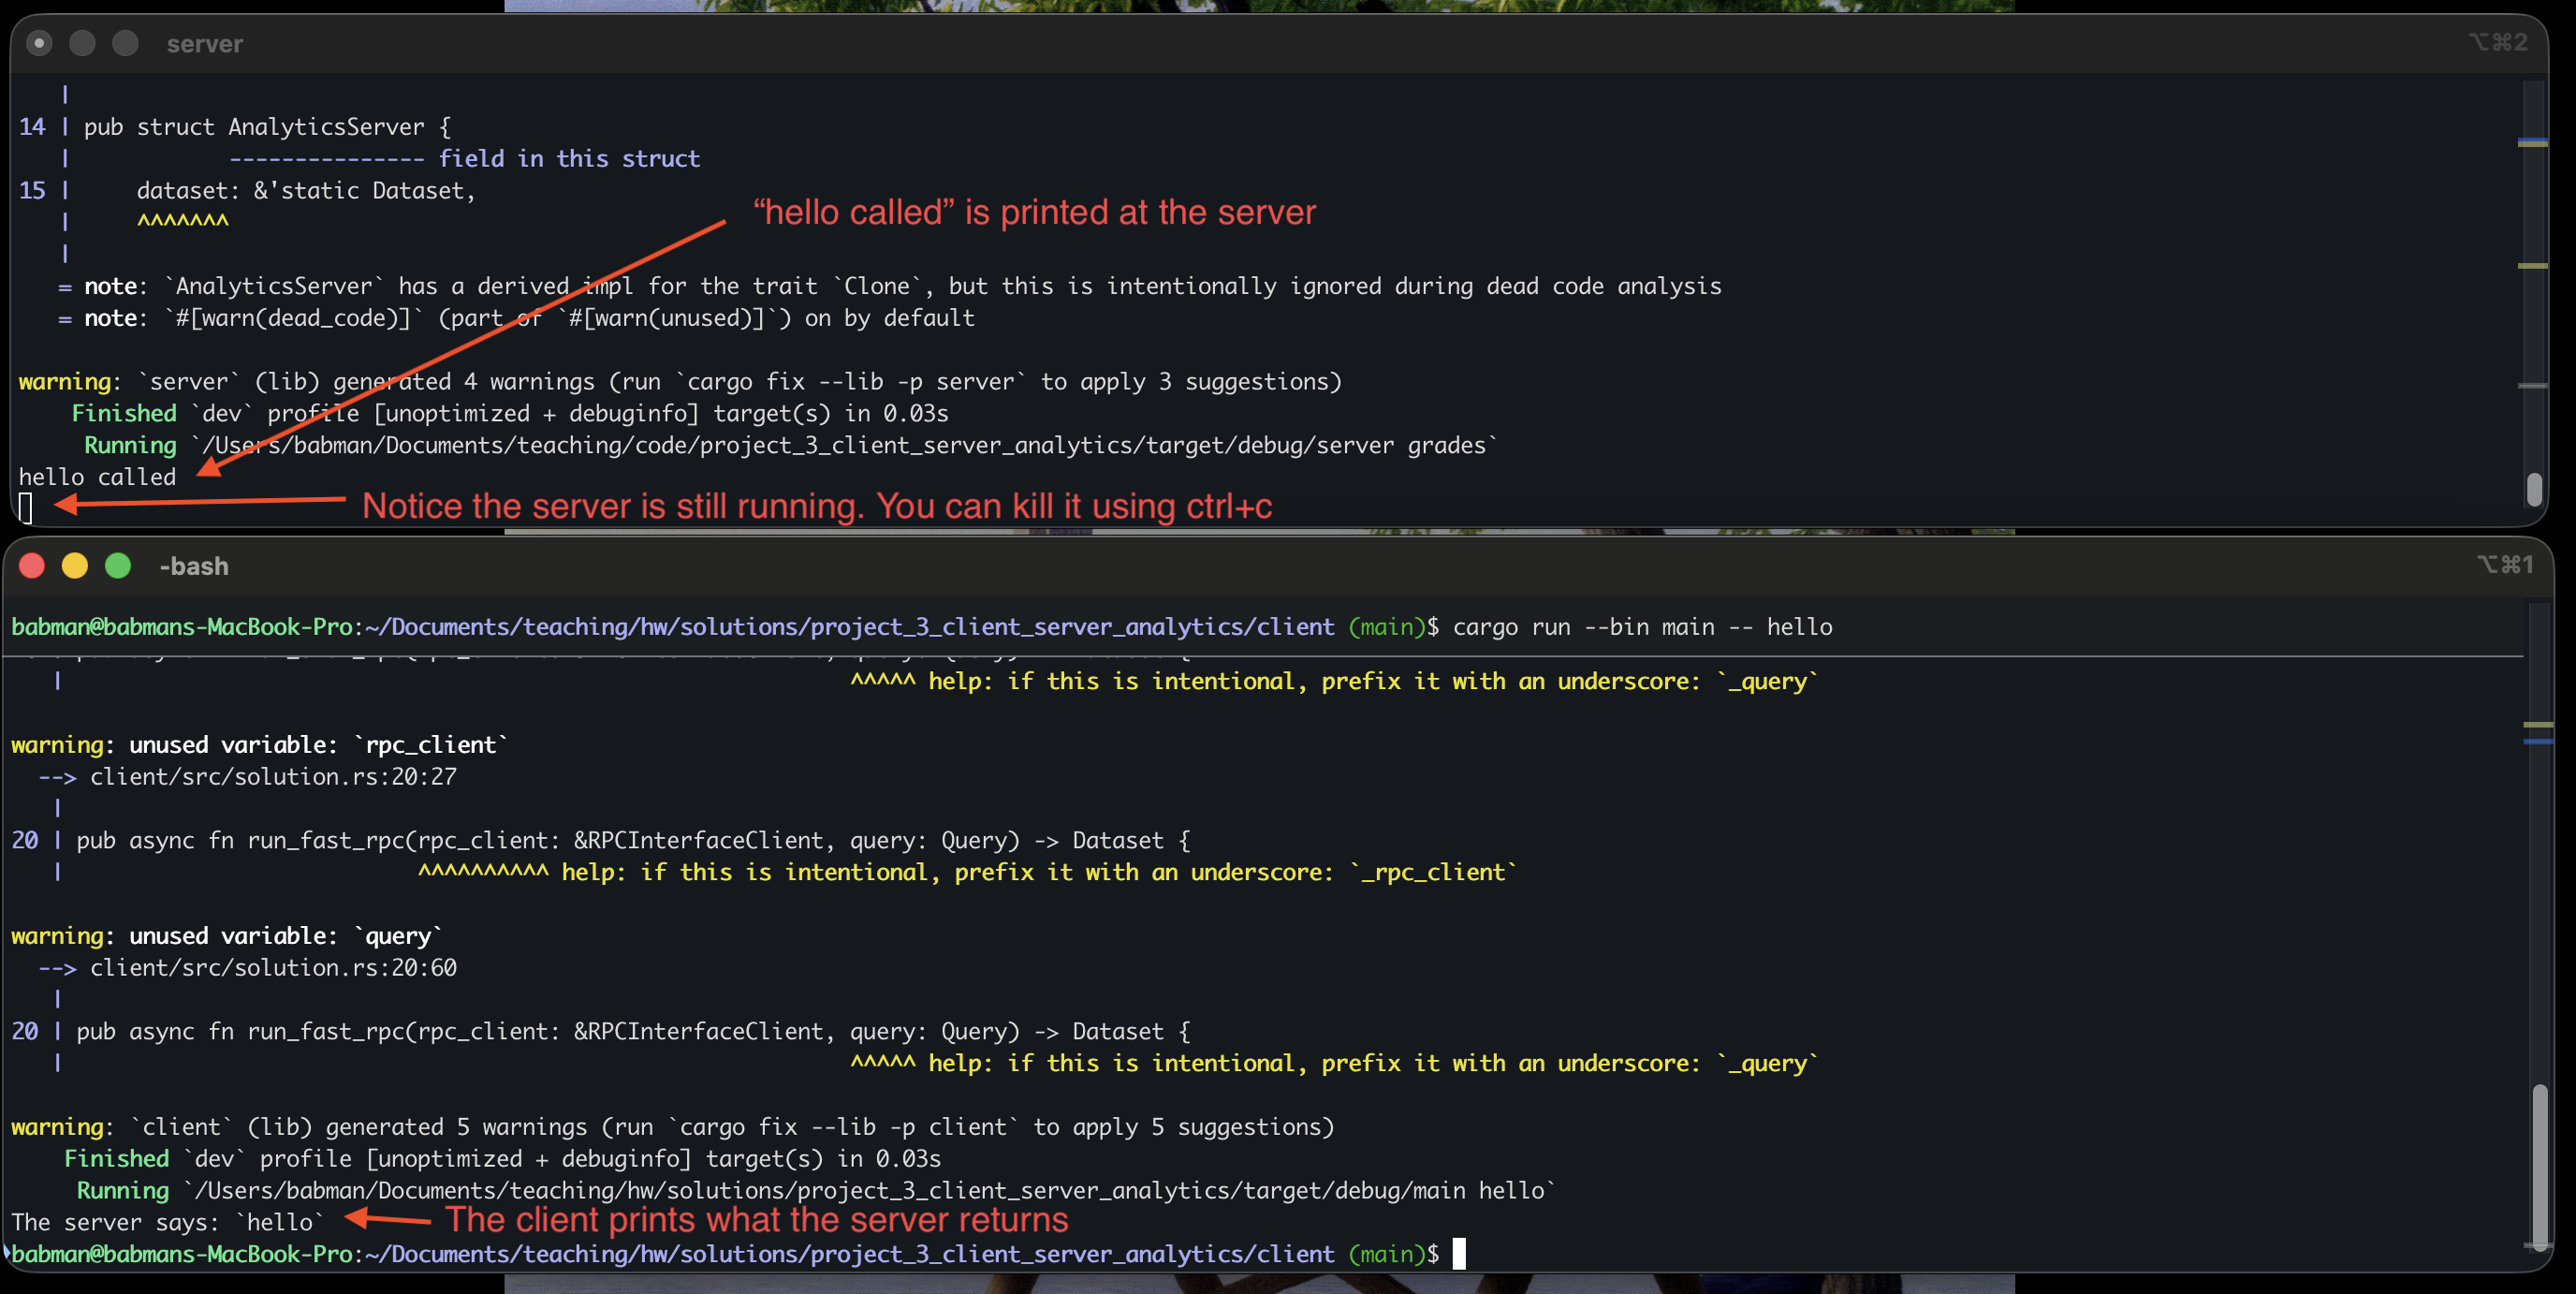
Task: Click the gray close button of server window
Action: point(39,43)
